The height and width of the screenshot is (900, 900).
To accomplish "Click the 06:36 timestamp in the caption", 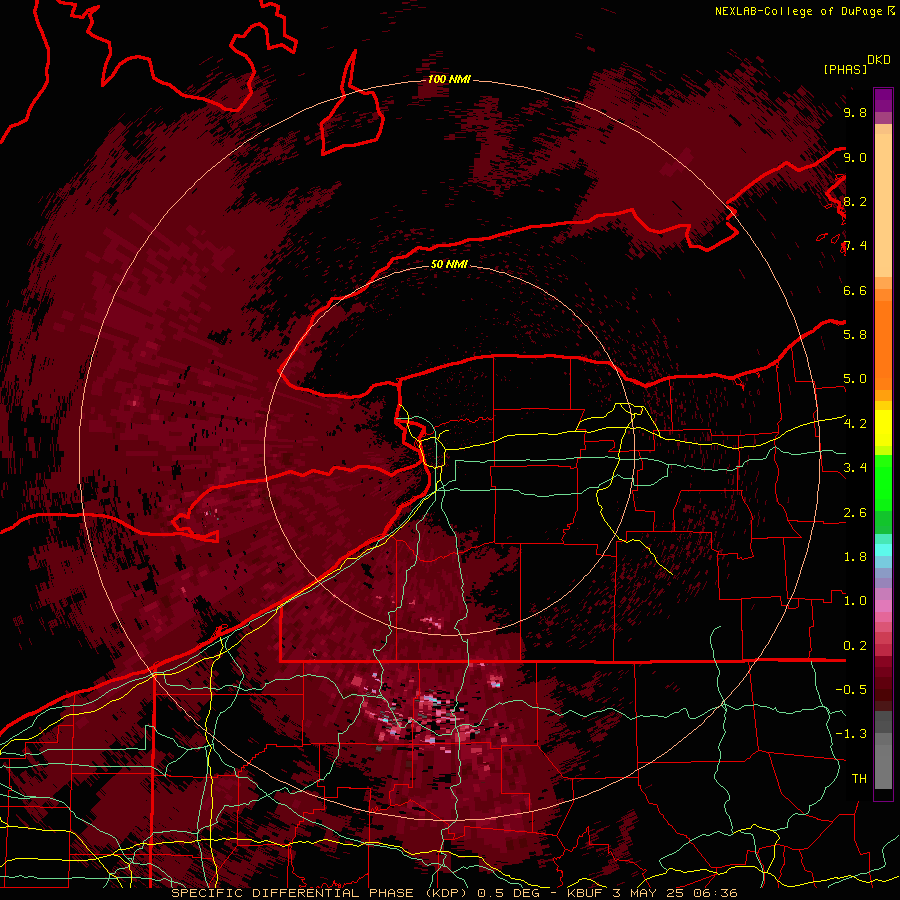I will [717, 893].
